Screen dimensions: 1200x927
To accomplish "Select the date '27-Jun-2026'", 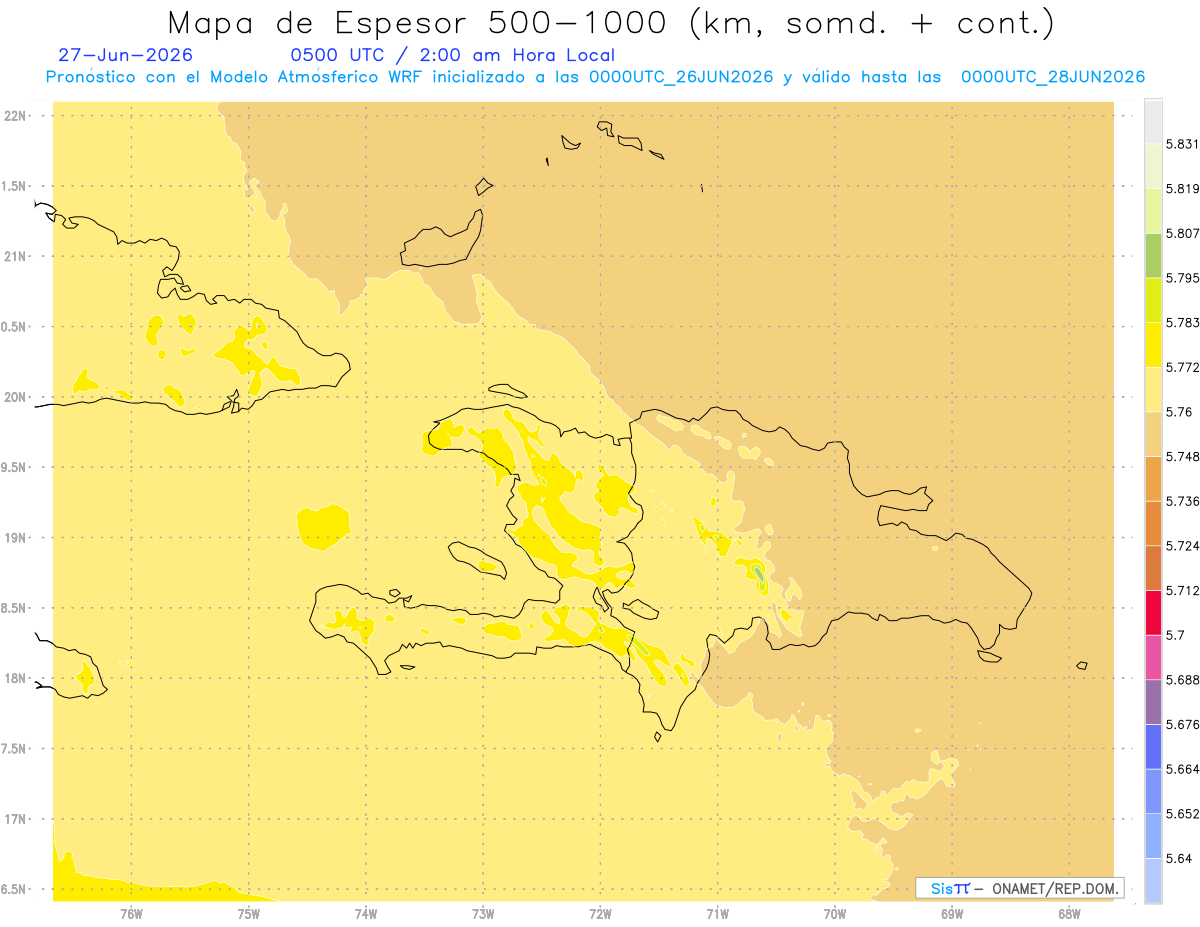I will pyautogui.click(x=126, y=55).
